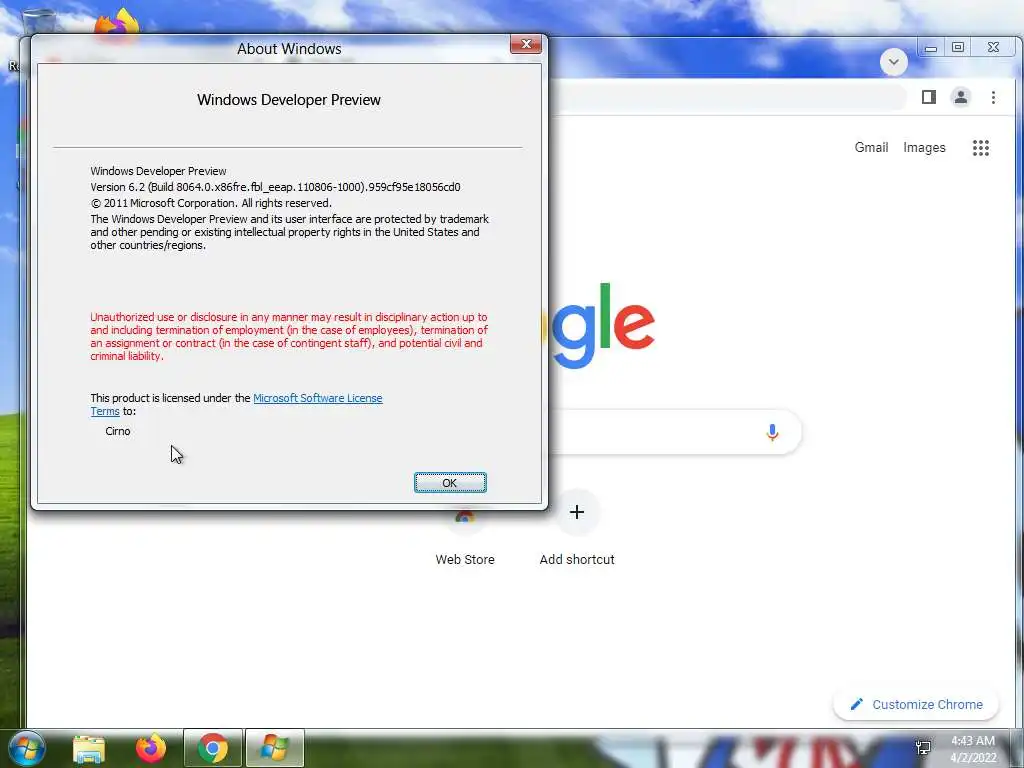
Task: Open Windows Explorer from the taskbar
Action: (x=89, y=748)
